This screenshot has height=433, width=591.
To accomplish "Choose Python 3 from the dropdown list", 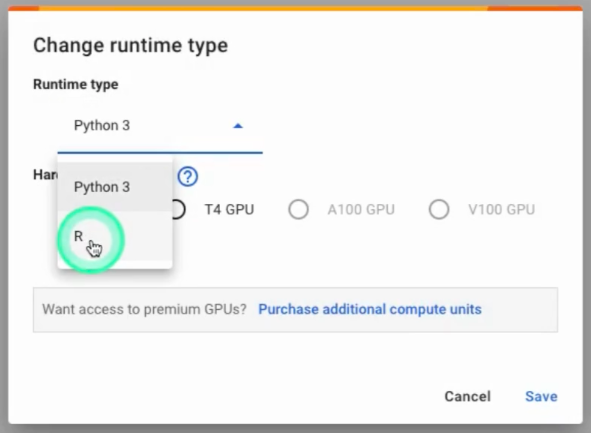I will coord(115,187).
